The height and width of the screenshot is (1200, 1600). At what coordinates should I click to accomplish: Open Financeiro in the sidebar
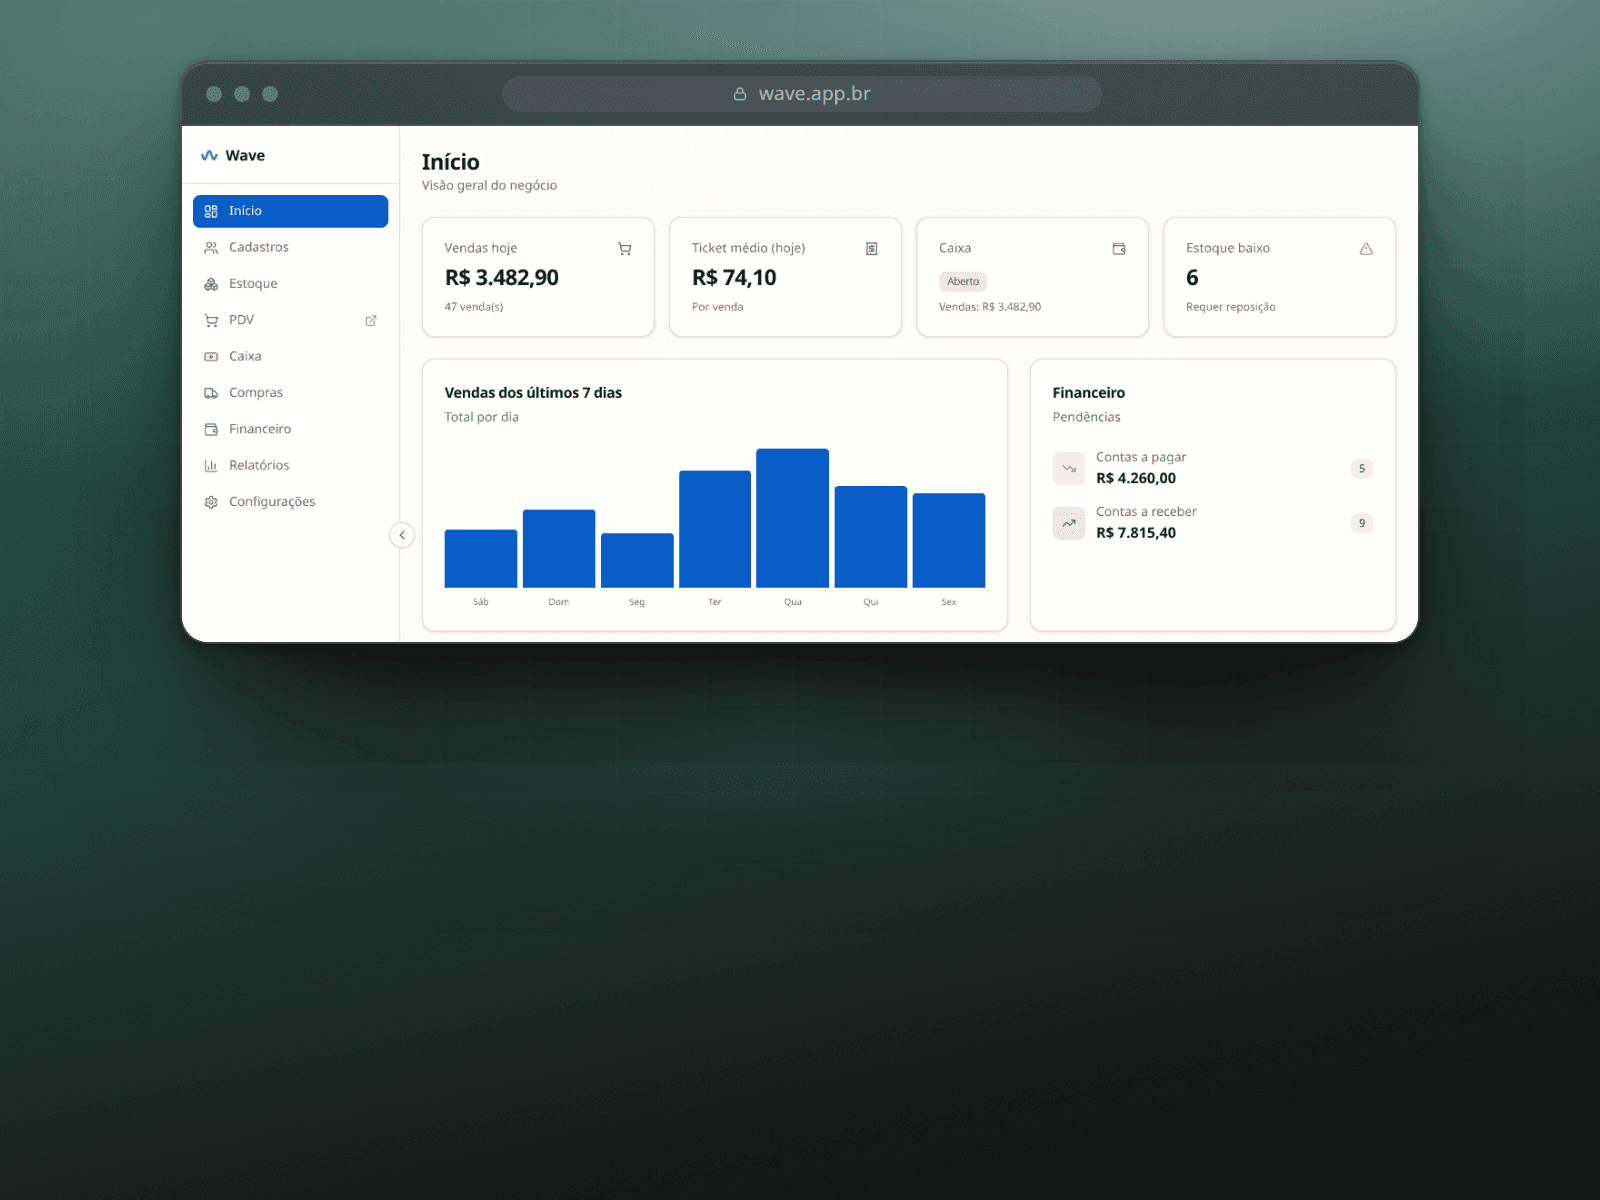click(x=290, y=429)
